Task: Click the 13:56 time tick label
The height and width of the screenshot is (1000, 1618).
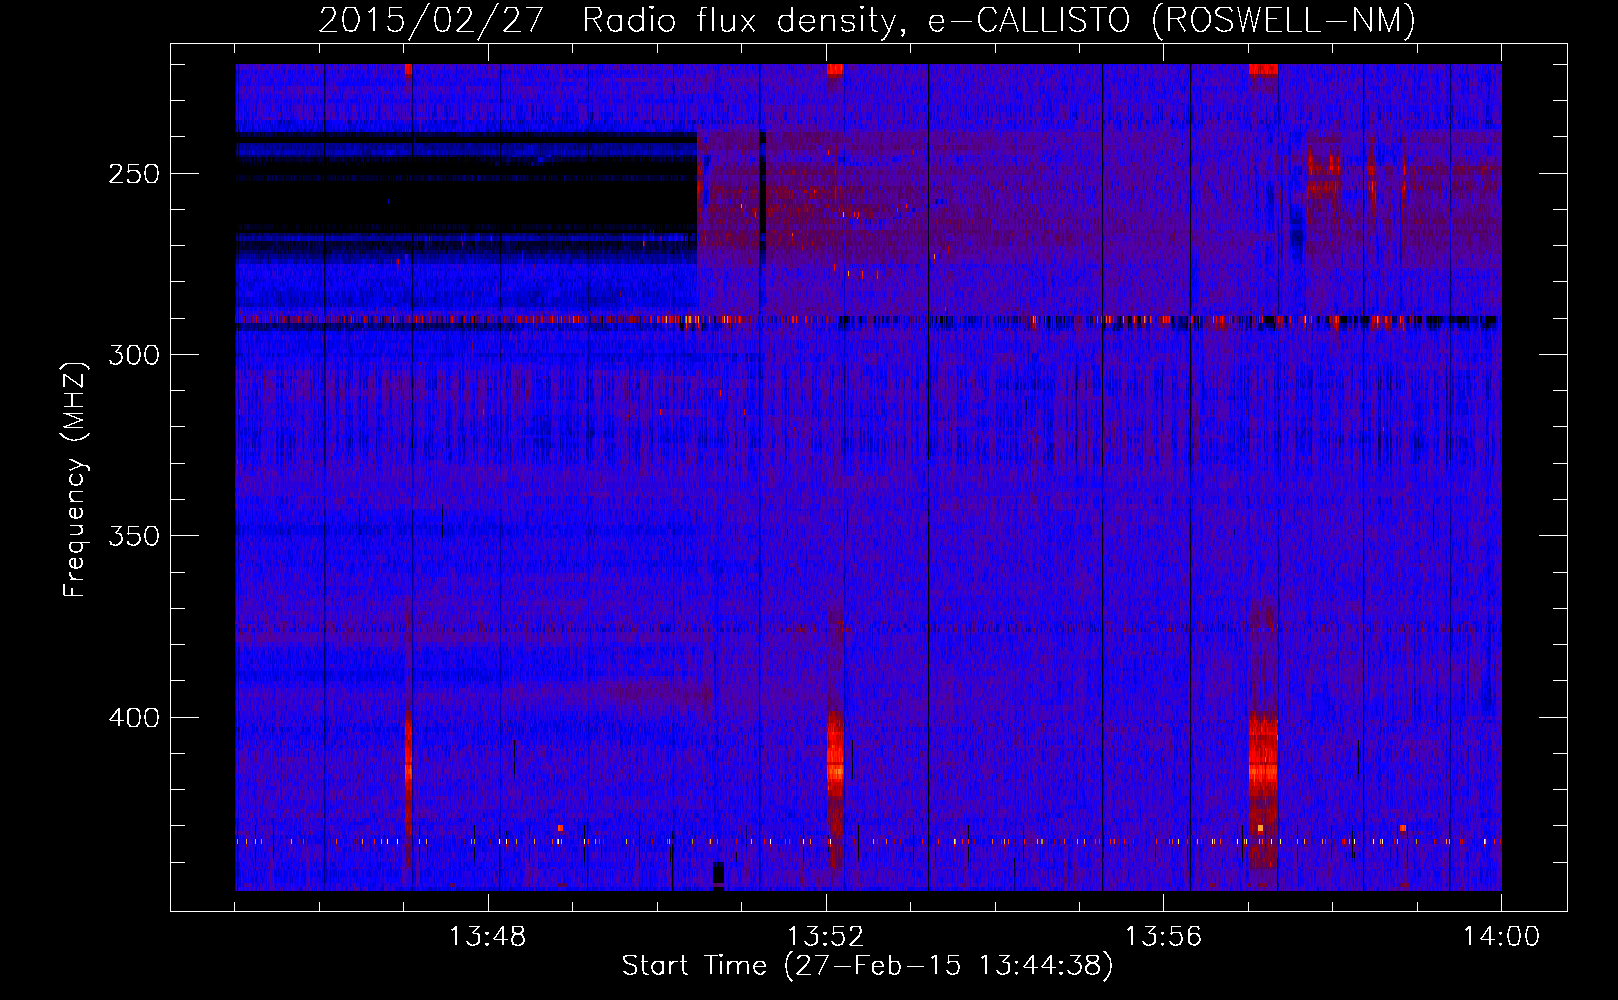Action: tap(1163, 936)
